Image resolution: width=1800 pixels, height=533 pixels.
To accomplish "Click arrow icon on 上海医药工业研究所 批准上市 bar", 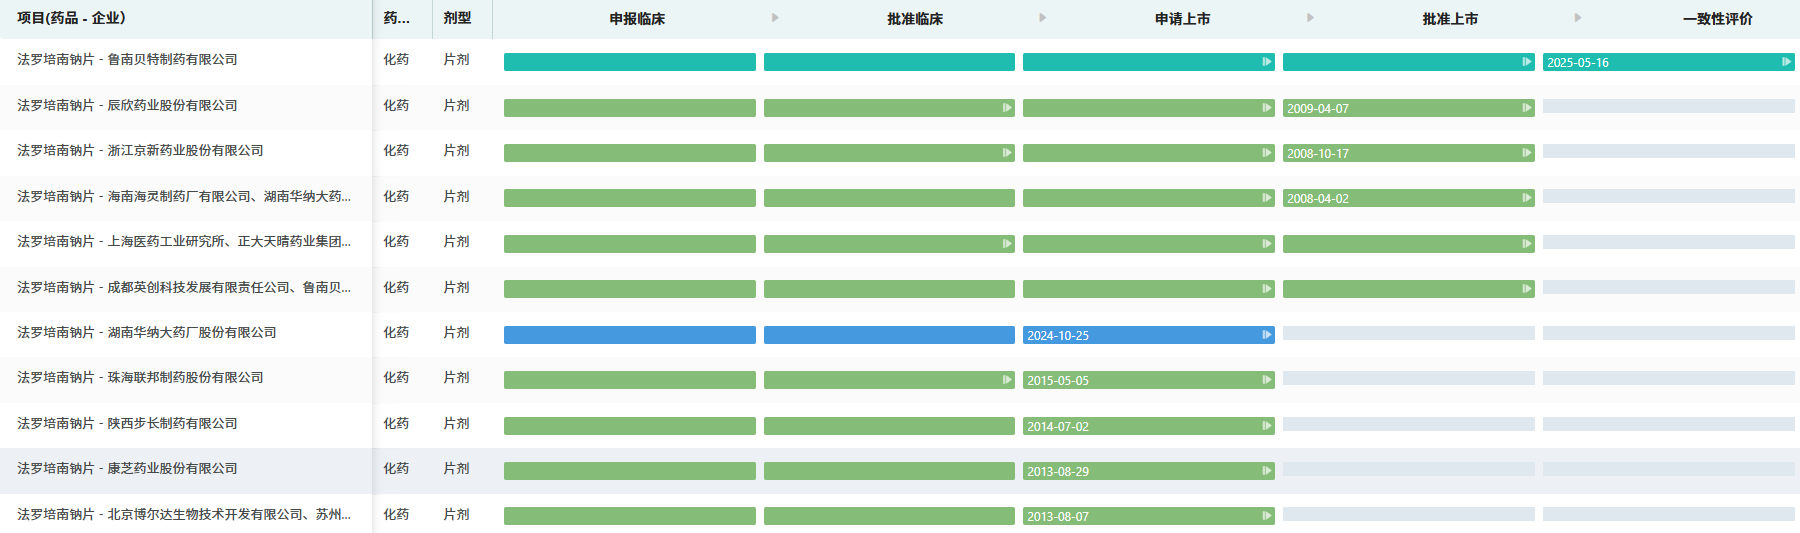I will 1526,243.
